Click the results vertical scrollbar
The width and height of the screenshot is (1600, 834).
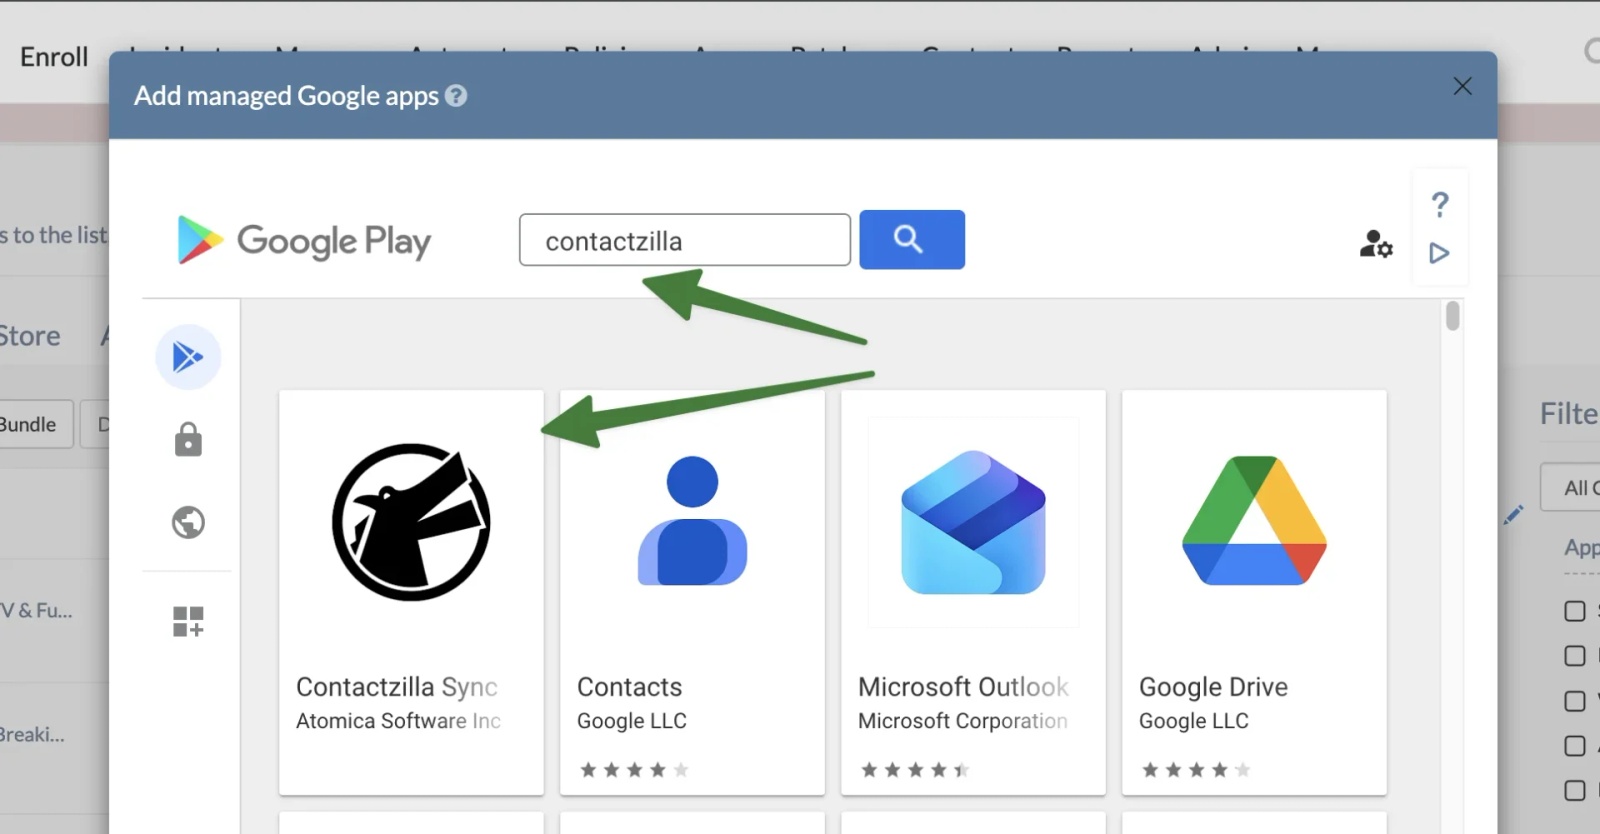click(x=1453, y=316)
